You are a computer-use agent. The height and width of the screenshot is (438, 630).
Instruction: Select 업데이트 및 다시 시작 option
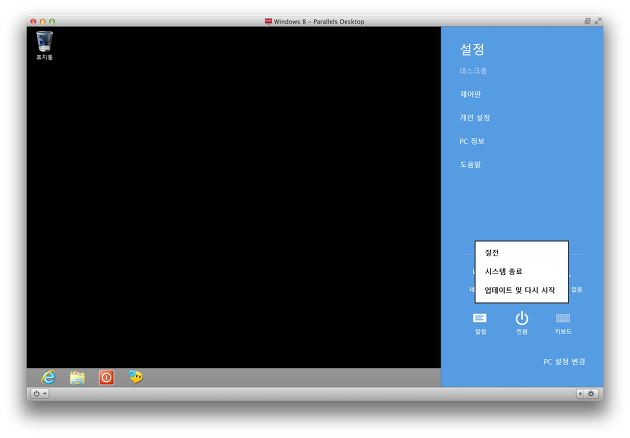pyautogui.click(x=521, y=290)
